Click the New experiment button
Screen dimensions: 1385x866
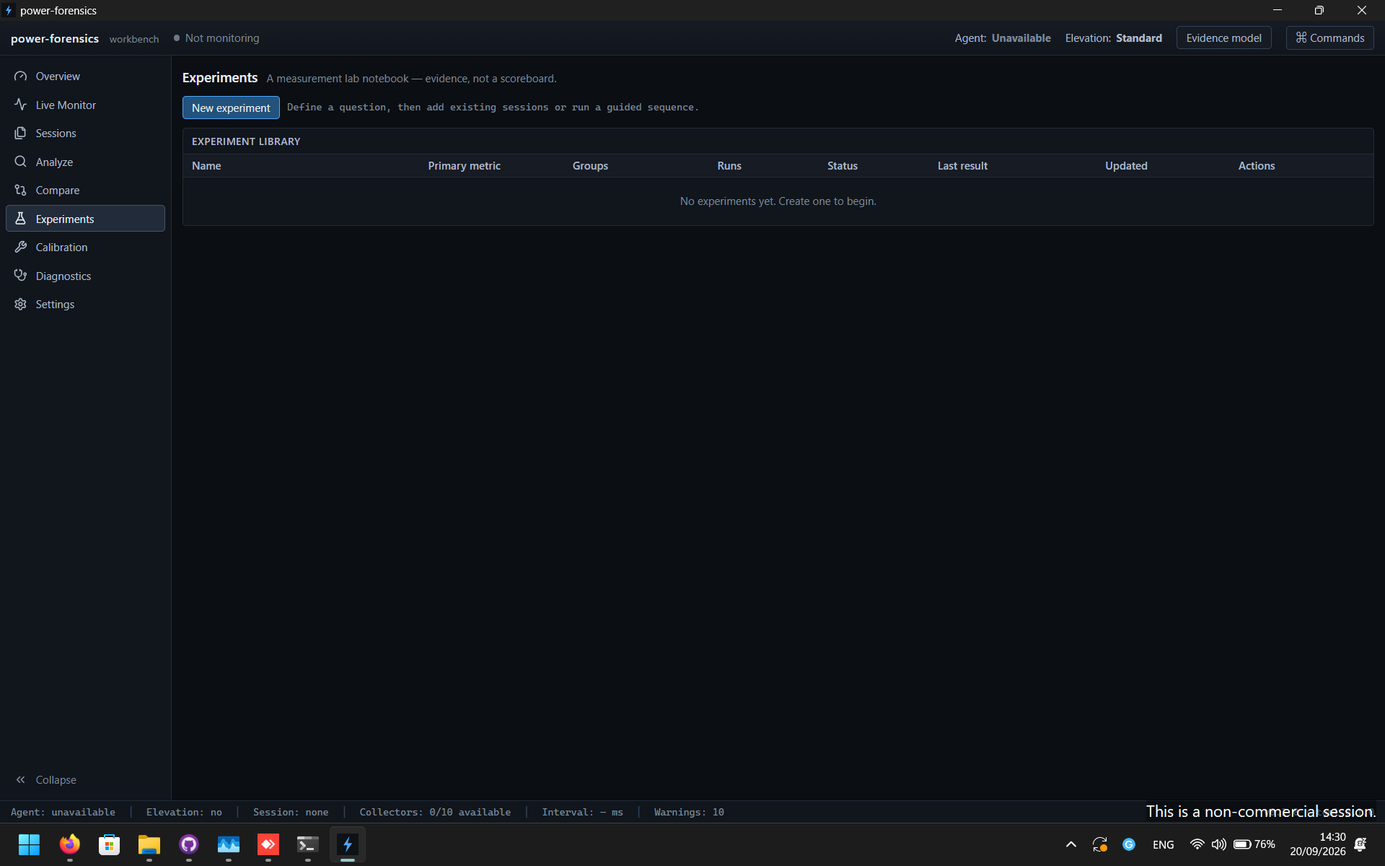tap(231, 107)
